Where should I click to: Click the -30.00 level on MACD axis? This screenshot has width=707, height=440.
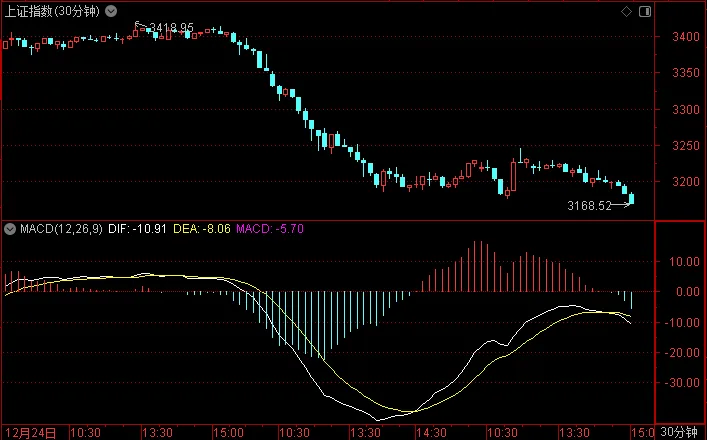click(682, 383)
